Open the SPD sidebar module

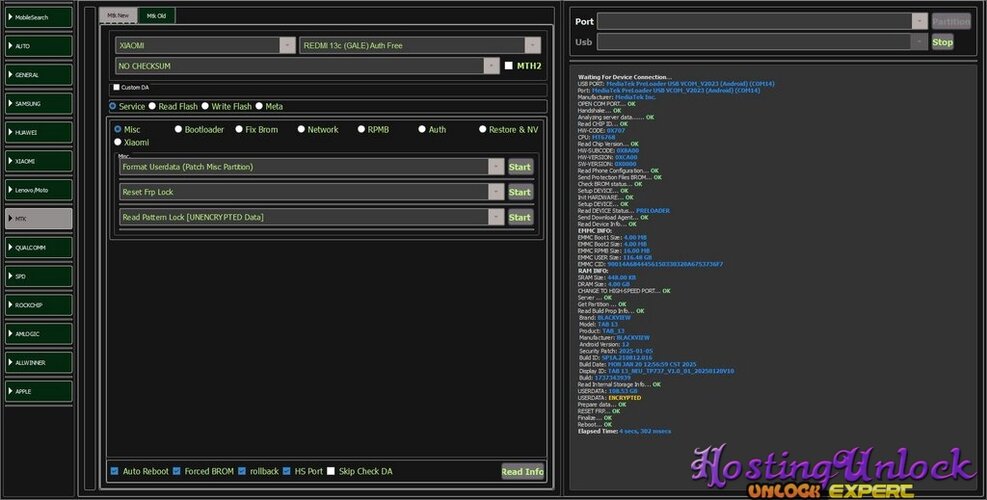pyautogui.click(x=38, y=276)
